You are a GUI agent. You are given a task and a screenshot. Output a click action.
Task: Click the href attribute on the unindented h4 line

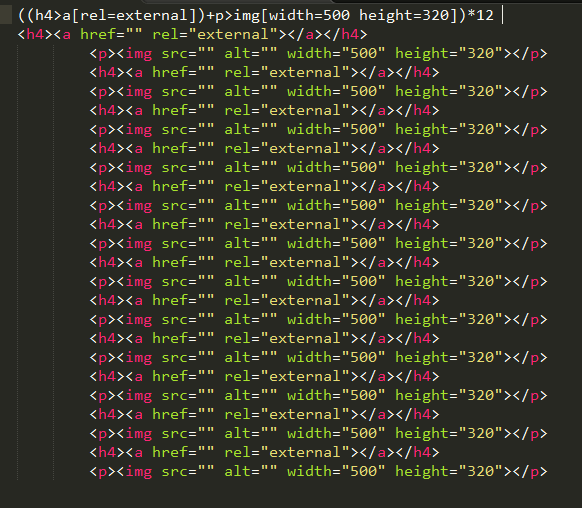pos(98,35)
